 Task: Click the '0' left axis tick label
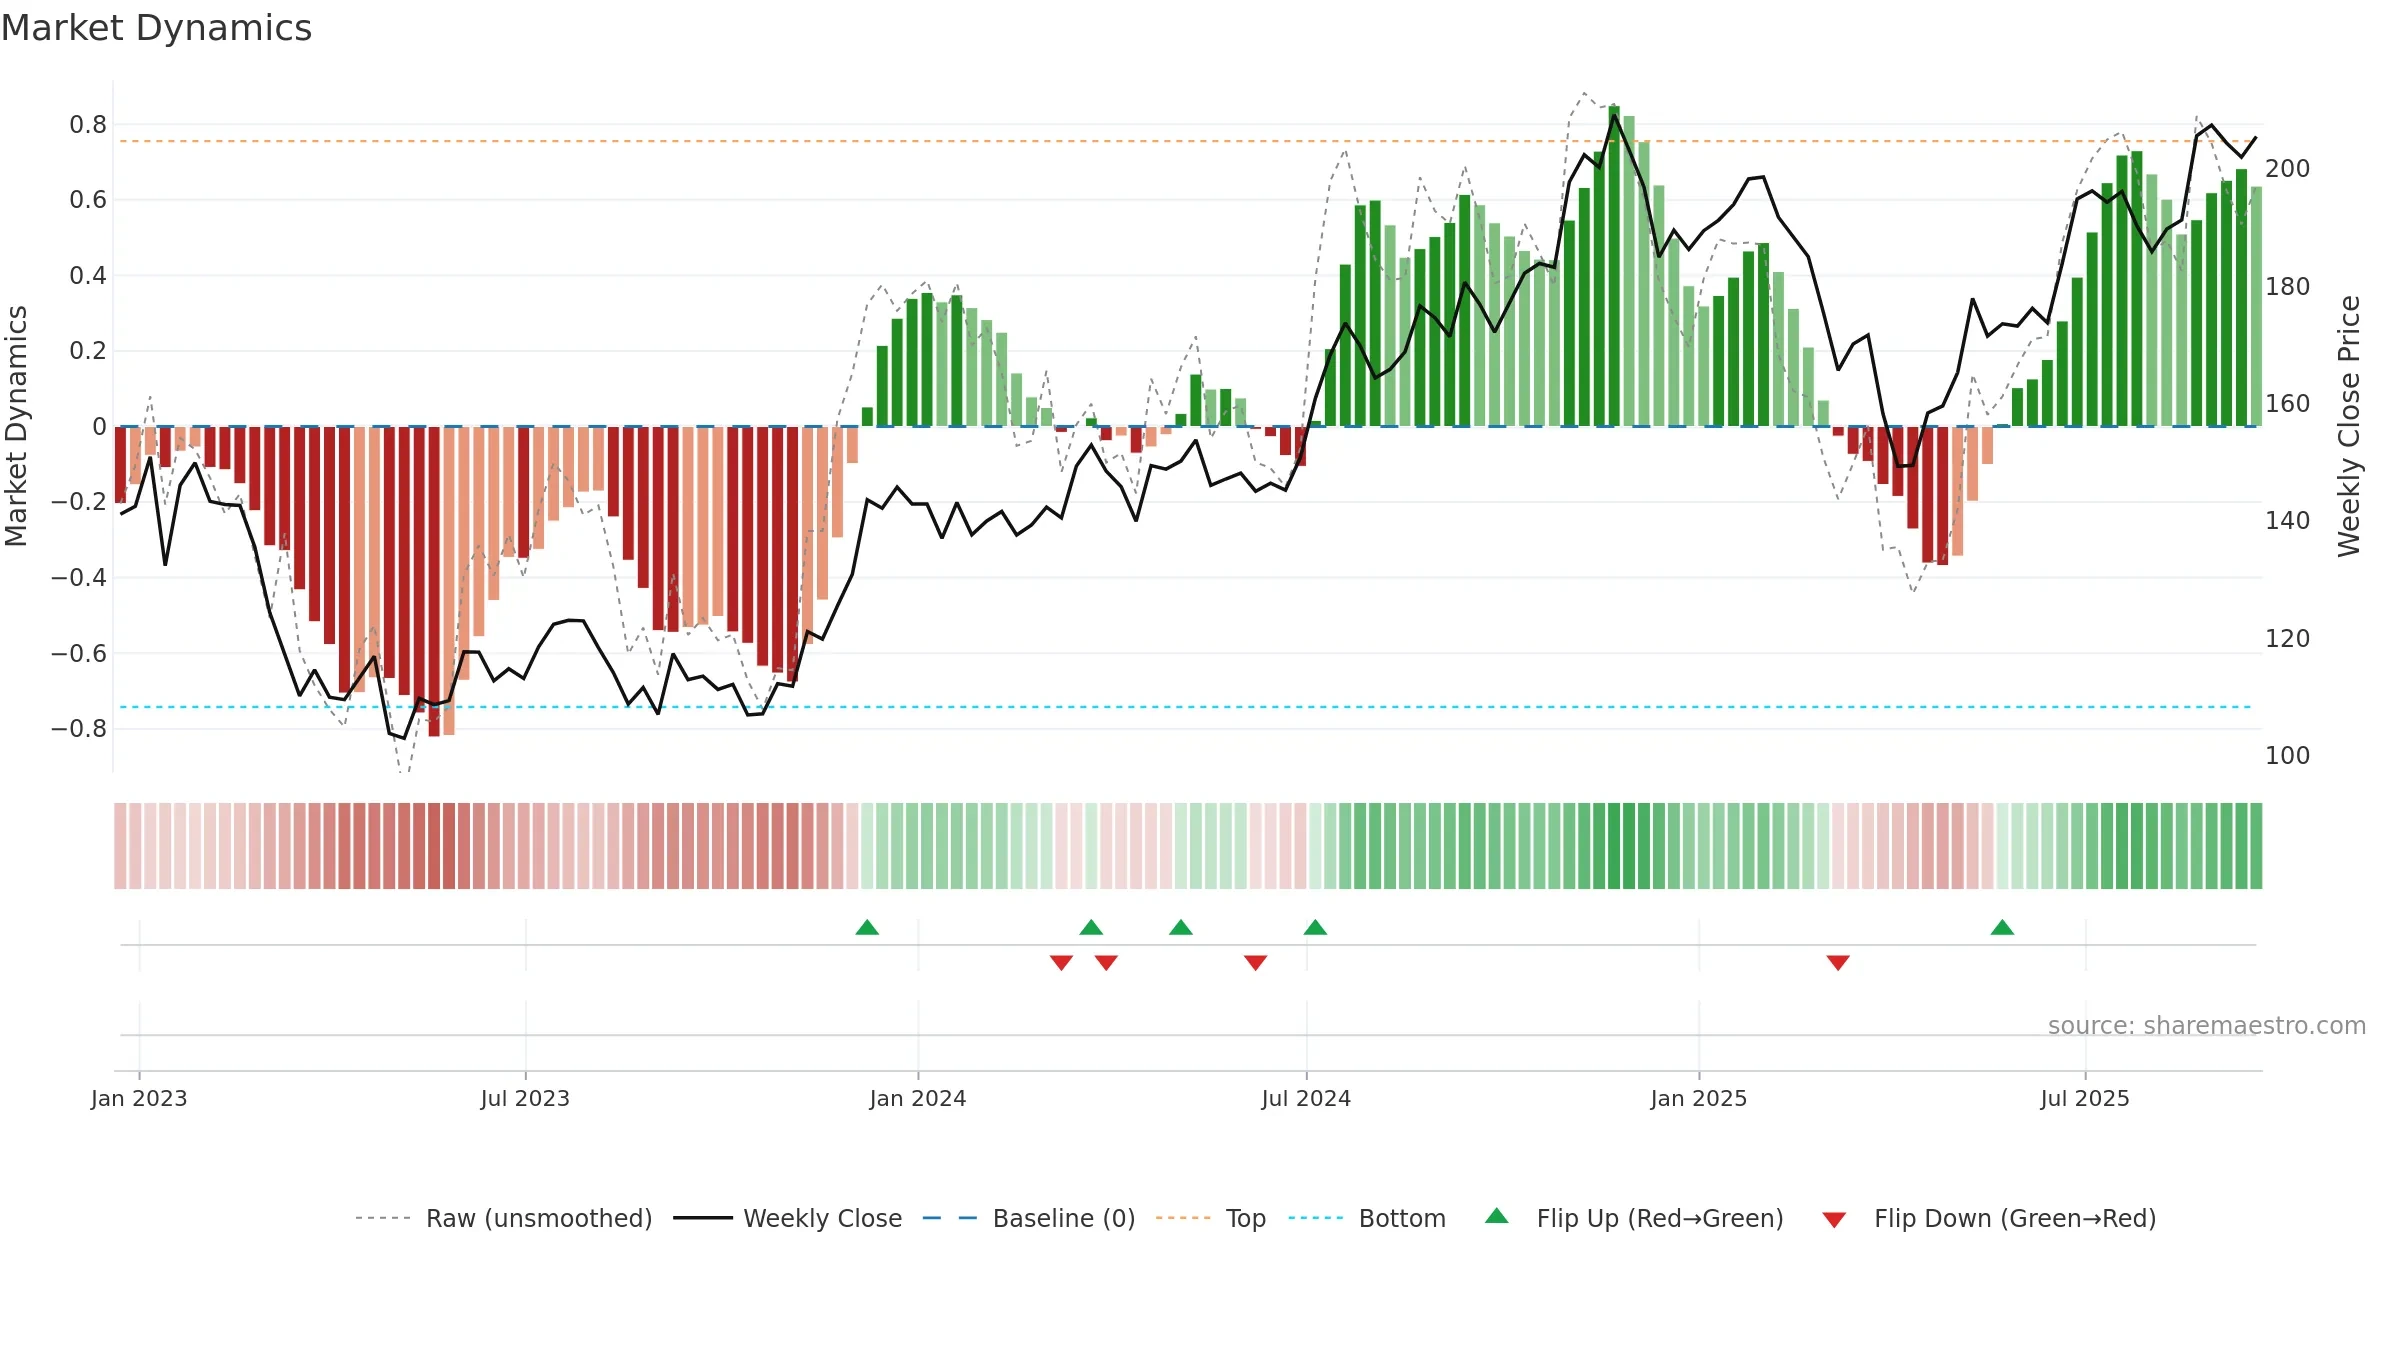[x=99, y=427]
